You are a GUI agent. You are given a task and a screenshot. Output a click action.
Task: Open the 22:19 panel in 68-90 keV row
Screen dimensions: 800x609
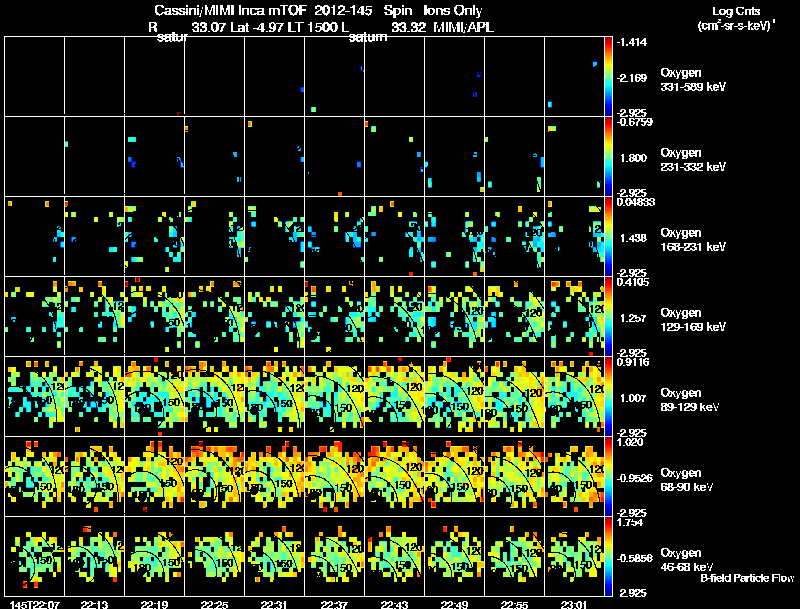point(155,476)
